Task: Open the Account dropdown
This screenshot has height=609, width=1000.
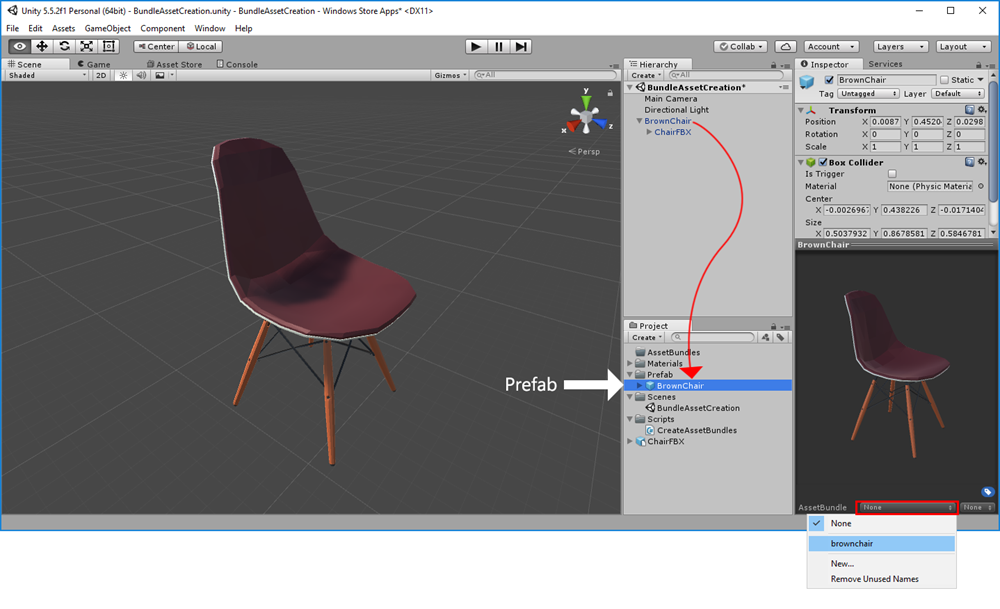Action: coord(831,47)
